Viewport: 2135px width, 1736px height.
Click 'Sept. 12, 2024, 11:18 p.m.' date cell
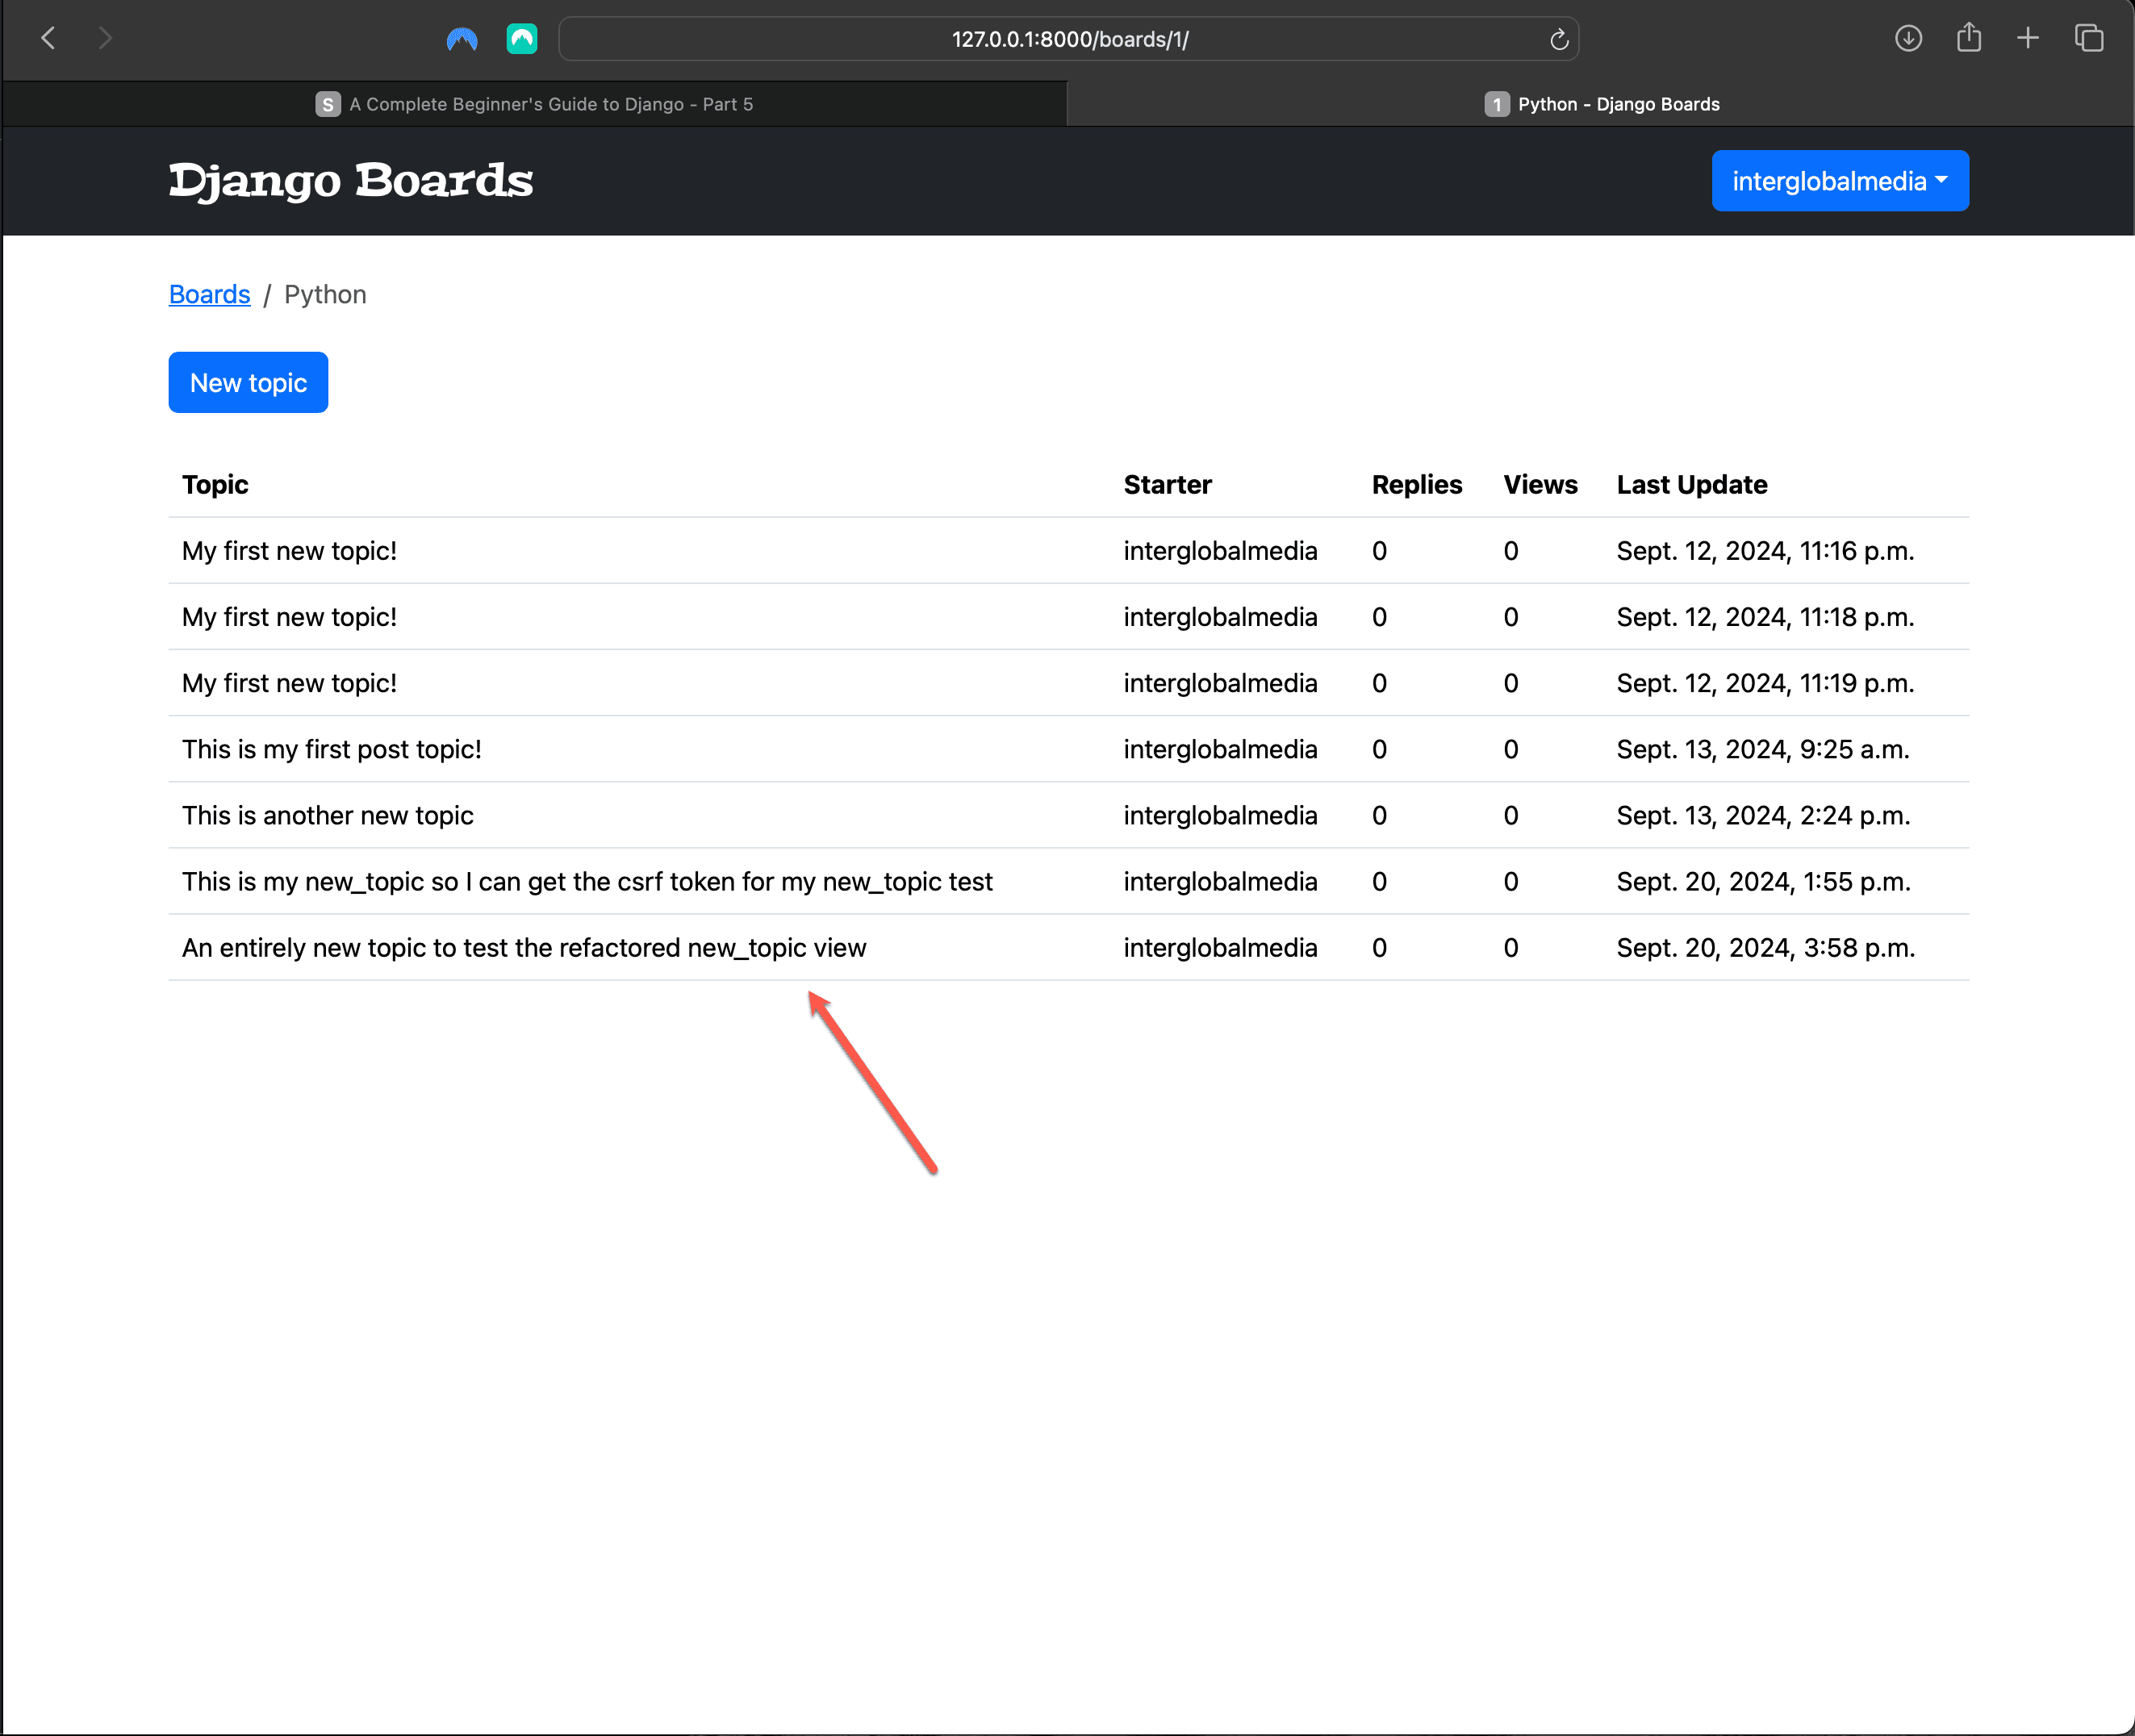(1765, 617)
